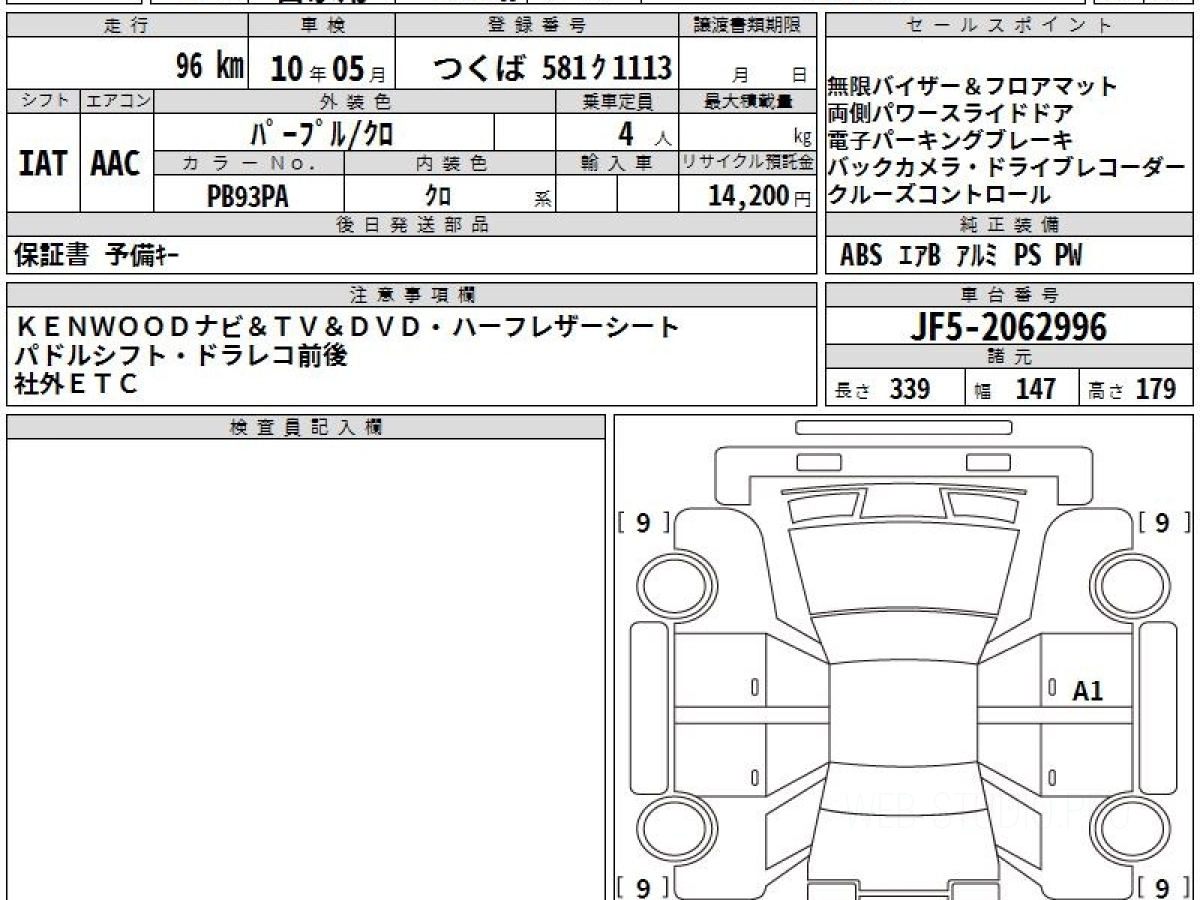Select the line "無限バイザー＆フロアマット"
1200x900 pixels.
(x=972, y=87)
